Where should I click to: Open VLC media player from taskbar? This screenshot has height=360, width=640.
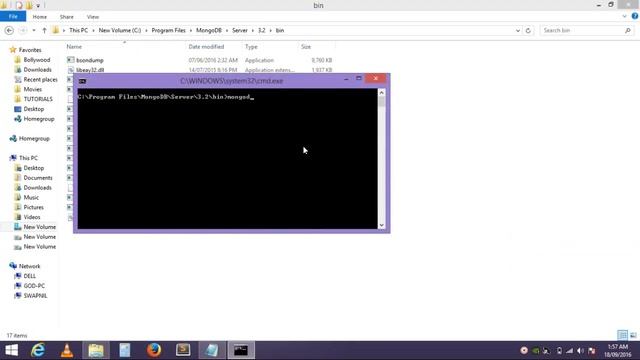67,350
